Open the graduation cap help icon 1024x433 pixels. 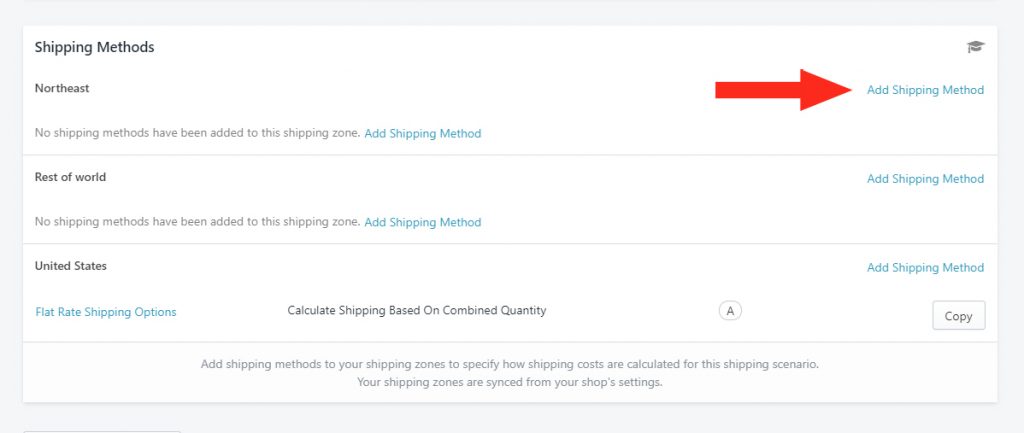click(975, 46)
